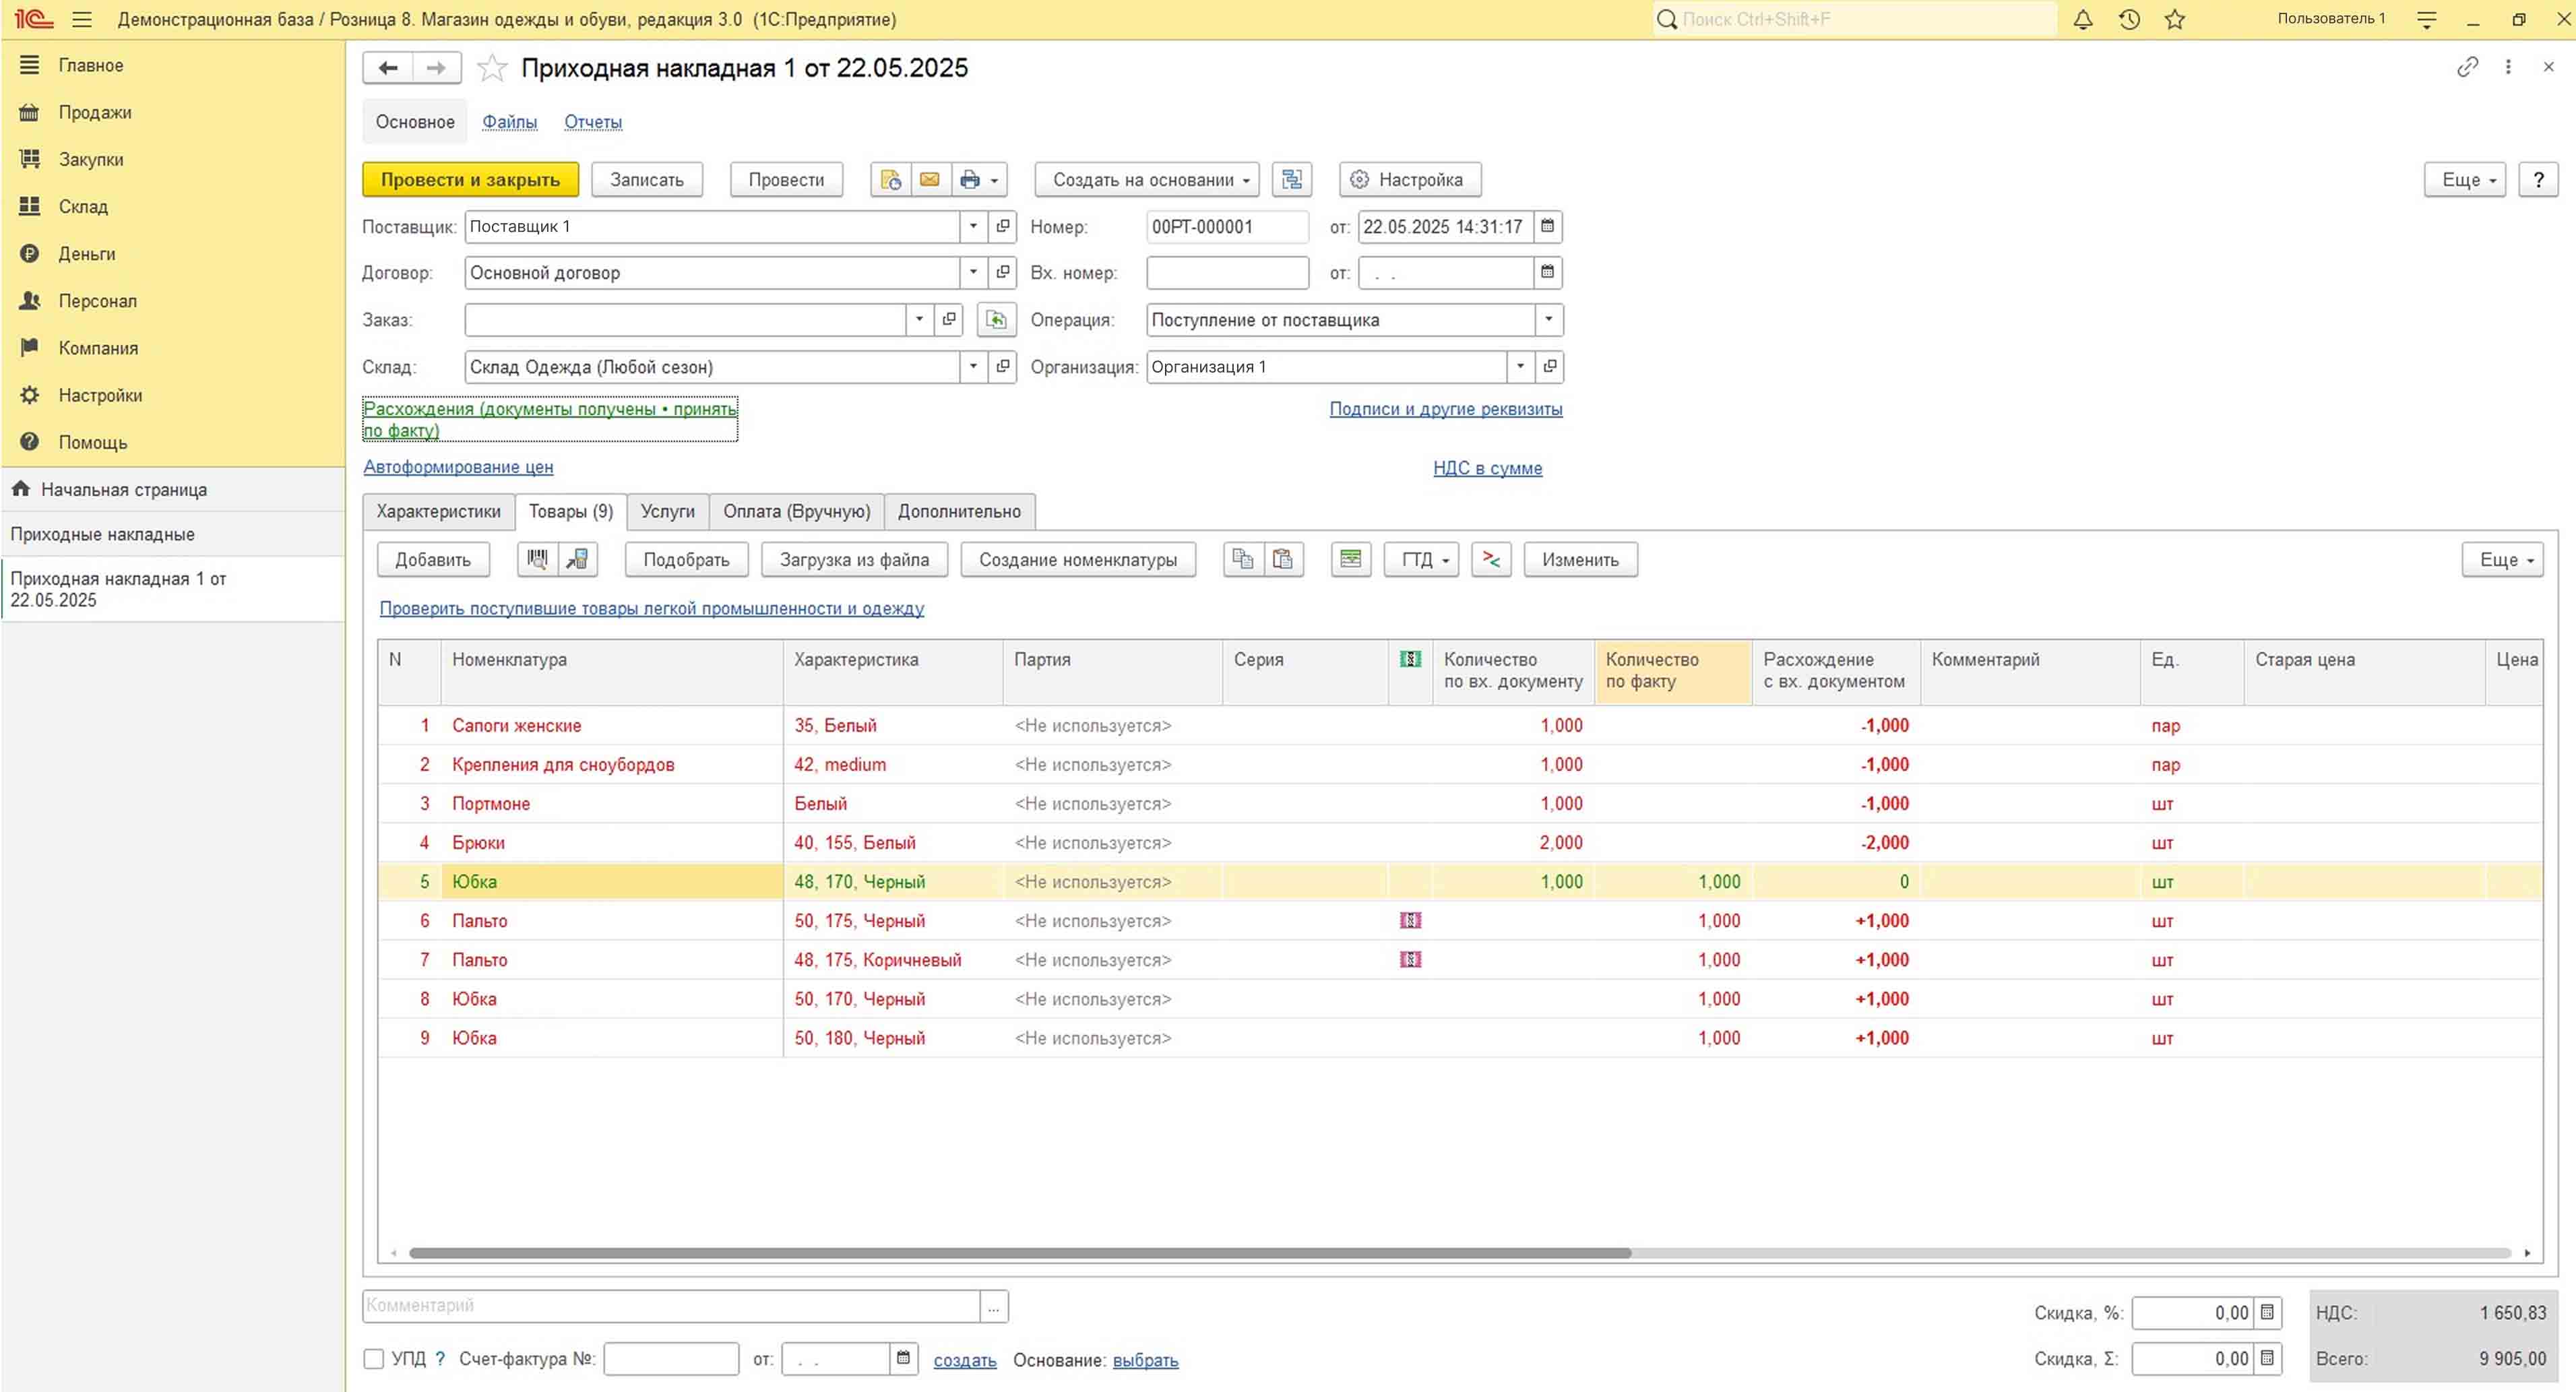Screen dimensions: 2576x1392
Task: Click into the Комментарий input field
Action: (x=671, y=1306)
